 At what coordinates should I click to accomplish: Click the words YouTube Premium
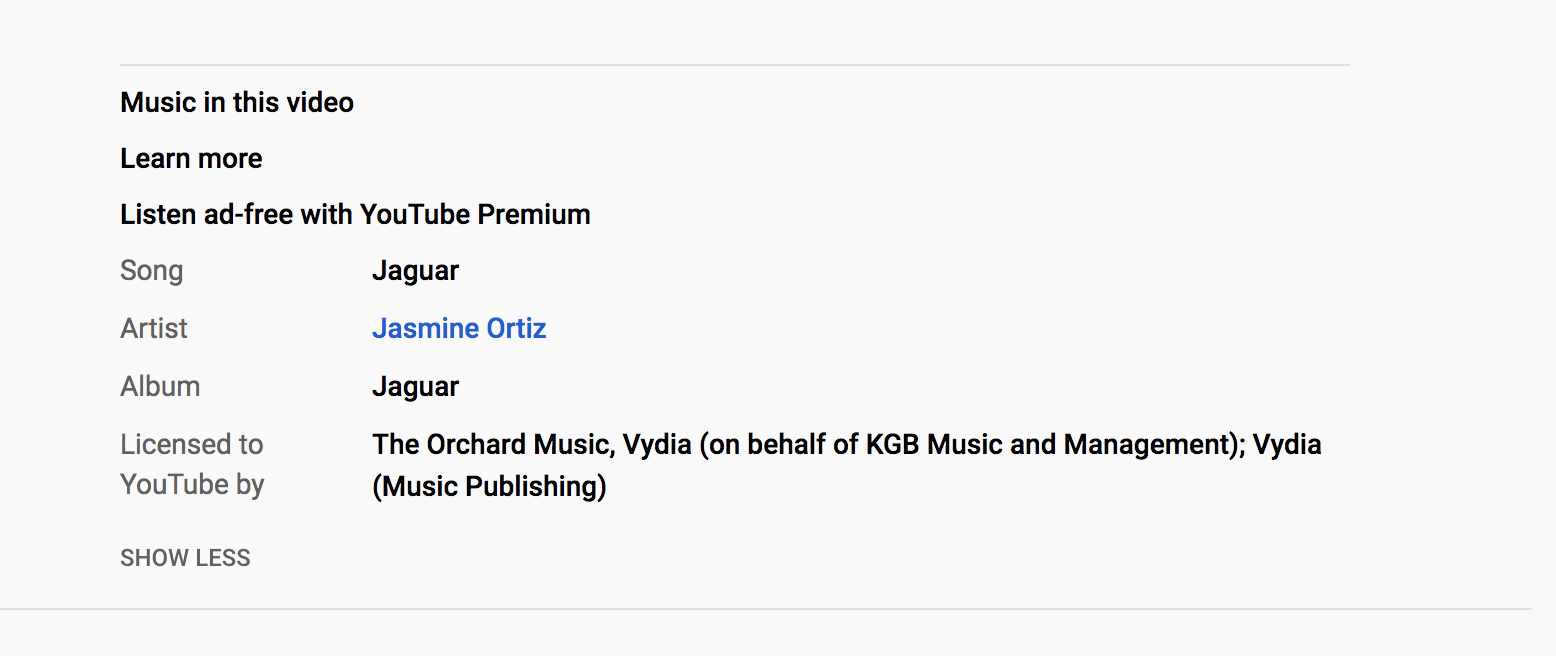(475, 214)
